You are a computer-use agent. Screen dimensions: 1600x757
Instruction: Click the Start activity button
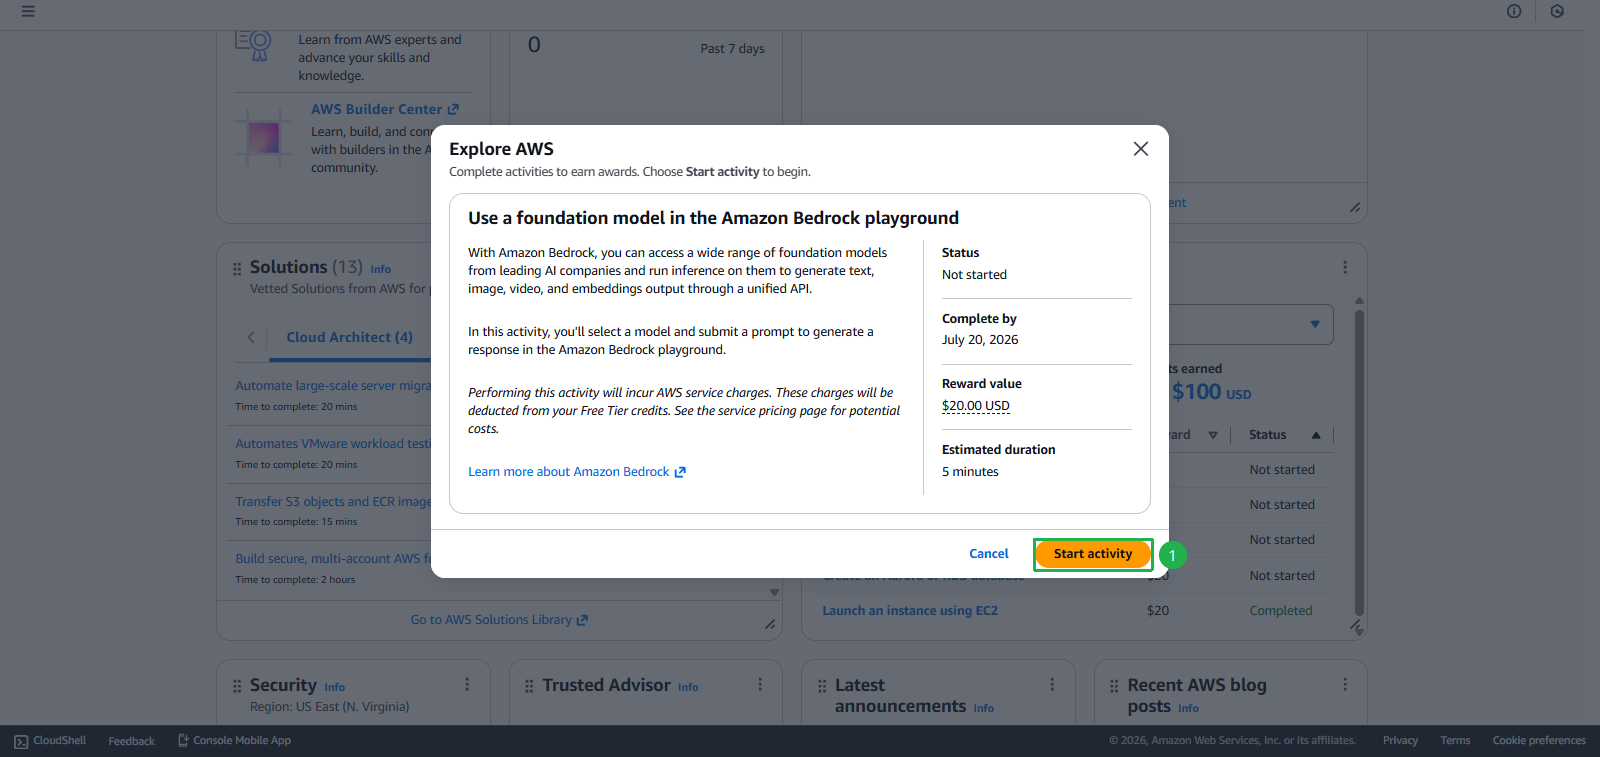(x=1092, y=554)
